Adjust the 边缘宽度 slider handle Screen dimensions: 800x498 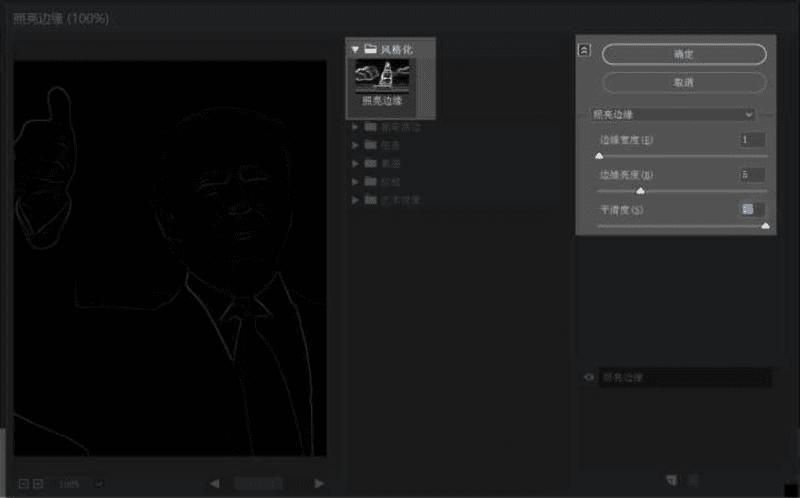click(x=599, y=156)
